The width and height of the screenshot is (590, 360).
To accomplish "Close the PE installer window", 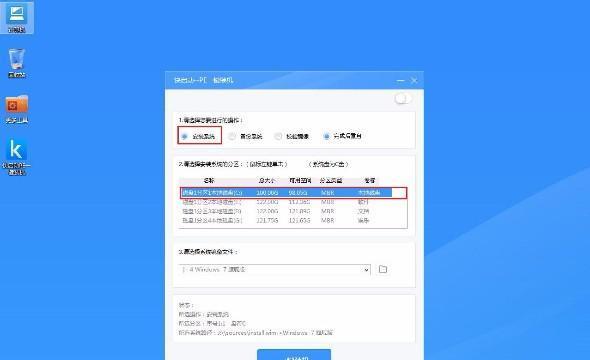I will [x=414, y=81].
